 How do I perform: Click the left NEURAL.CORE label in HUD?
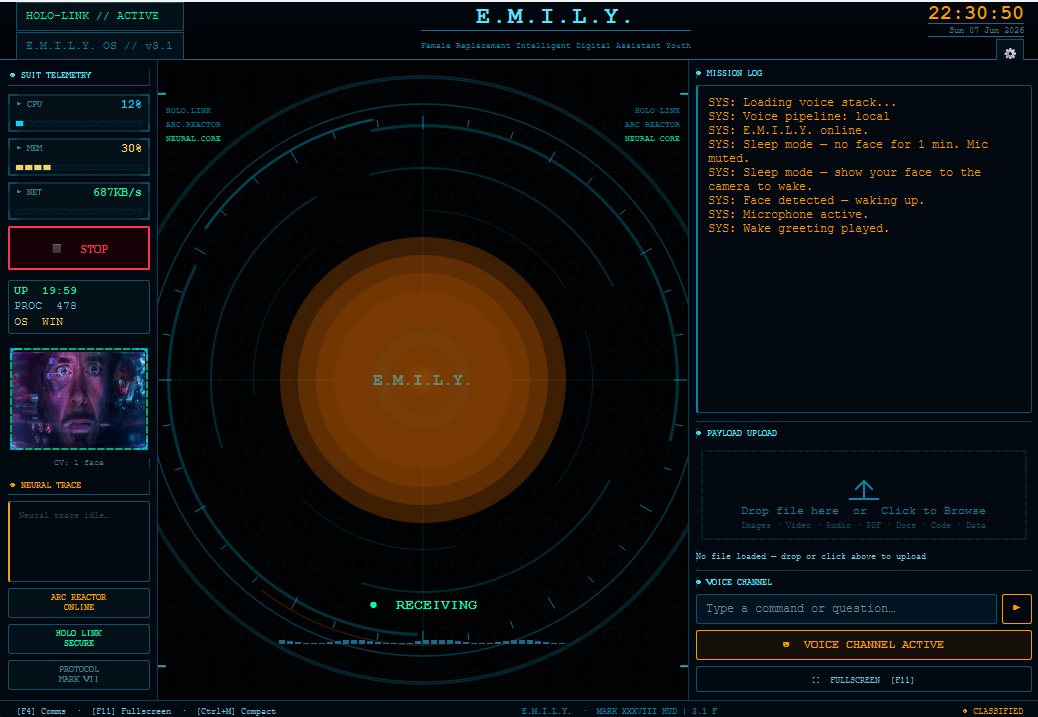coord(193,138)
